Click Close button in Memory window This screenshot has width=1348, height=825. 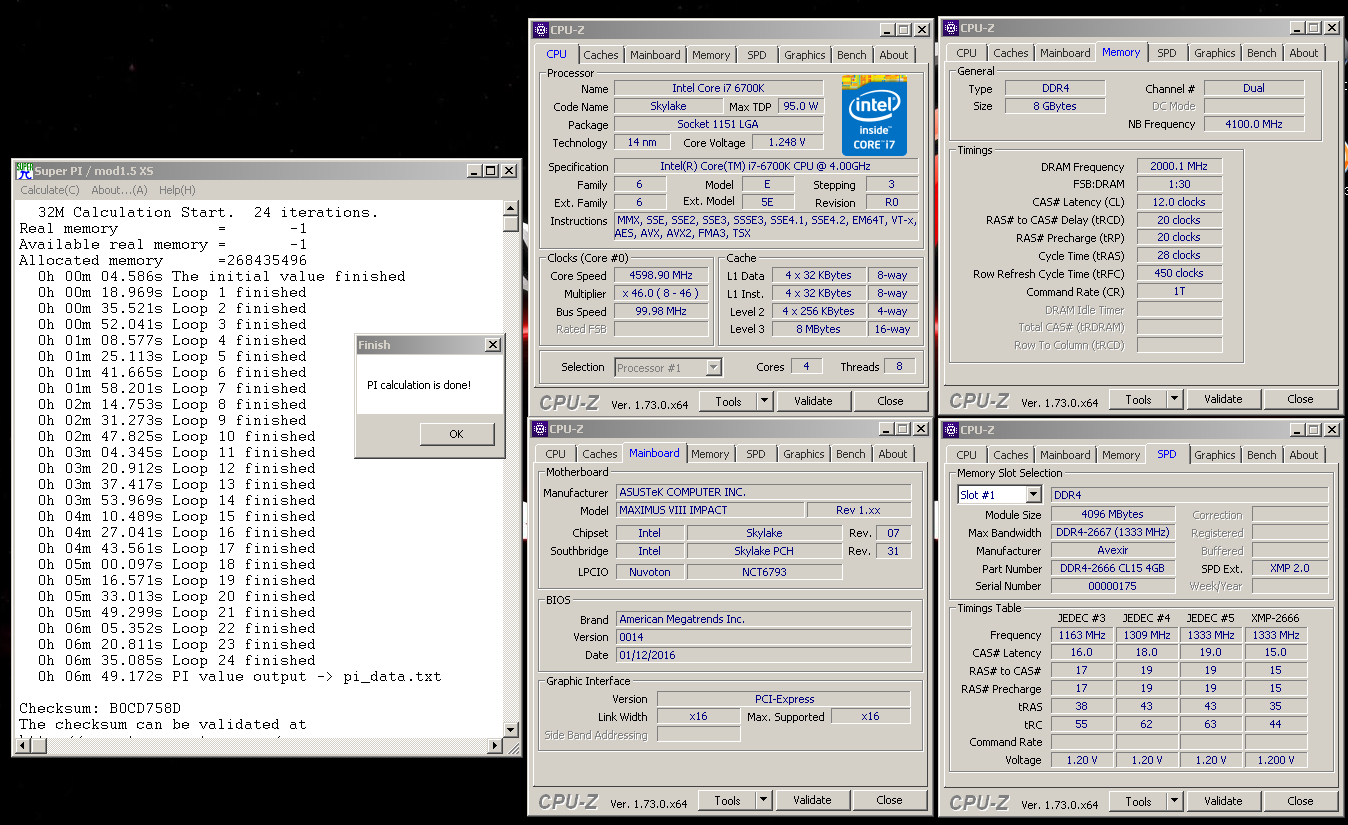tap(1300, 399)
